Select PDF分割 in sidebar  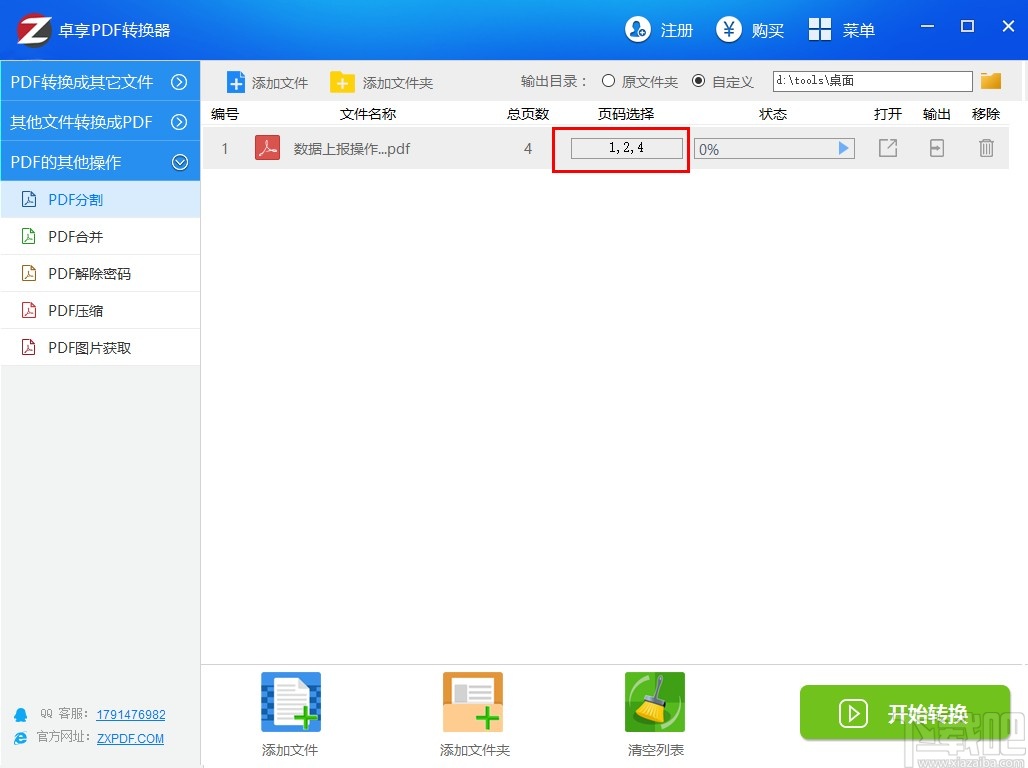[100, 199]
